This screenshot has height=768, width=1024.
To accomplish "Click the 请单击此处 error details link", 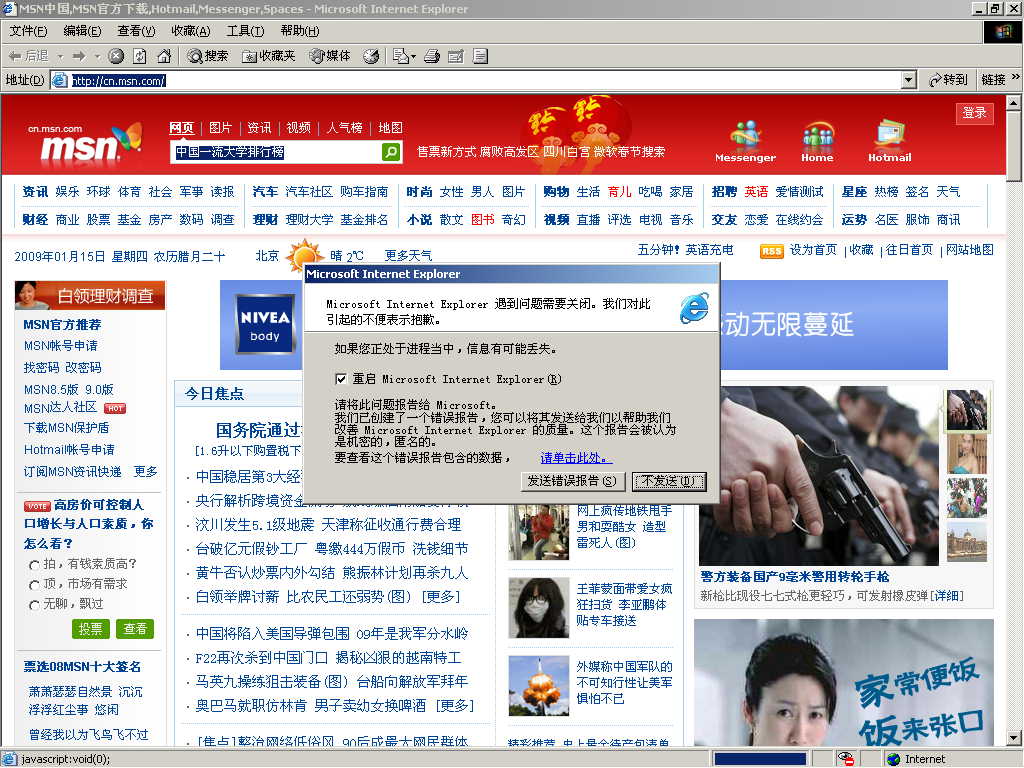I will [577, 458].
